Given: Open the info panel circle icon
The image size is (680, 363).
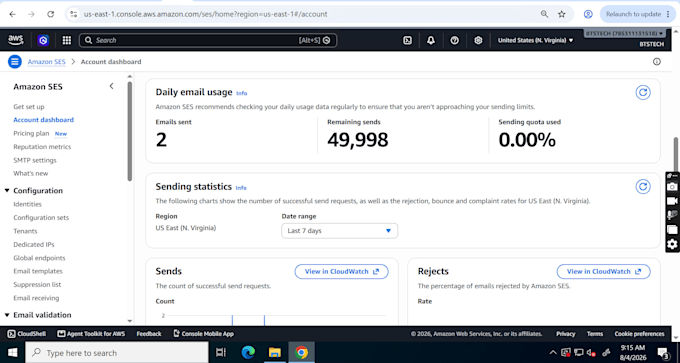Looking at the screenshot, I should [x=657, y=62].
